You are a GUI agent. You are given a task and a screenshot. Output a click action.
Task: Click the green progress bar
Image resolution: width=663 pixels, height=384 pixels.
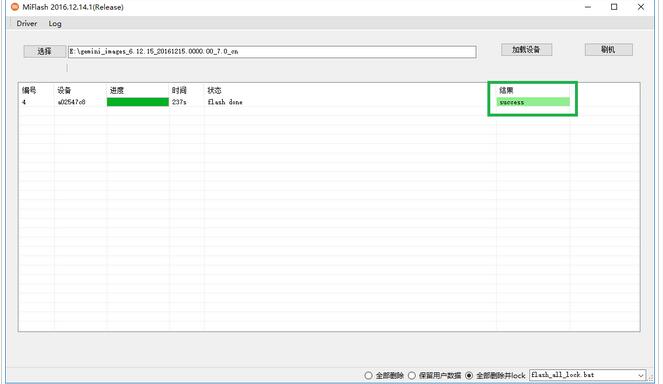click(137, 102)
